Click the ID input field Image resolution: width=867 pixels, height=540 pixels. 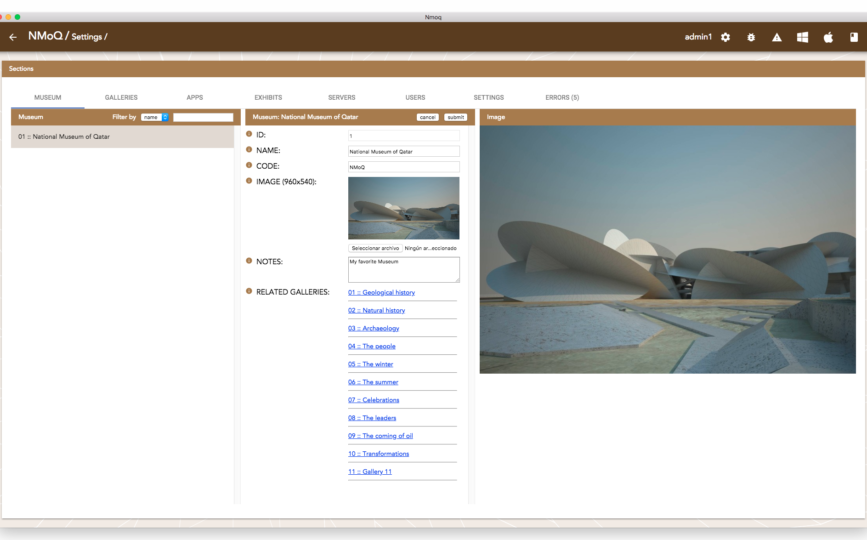(x=404, y=135)
